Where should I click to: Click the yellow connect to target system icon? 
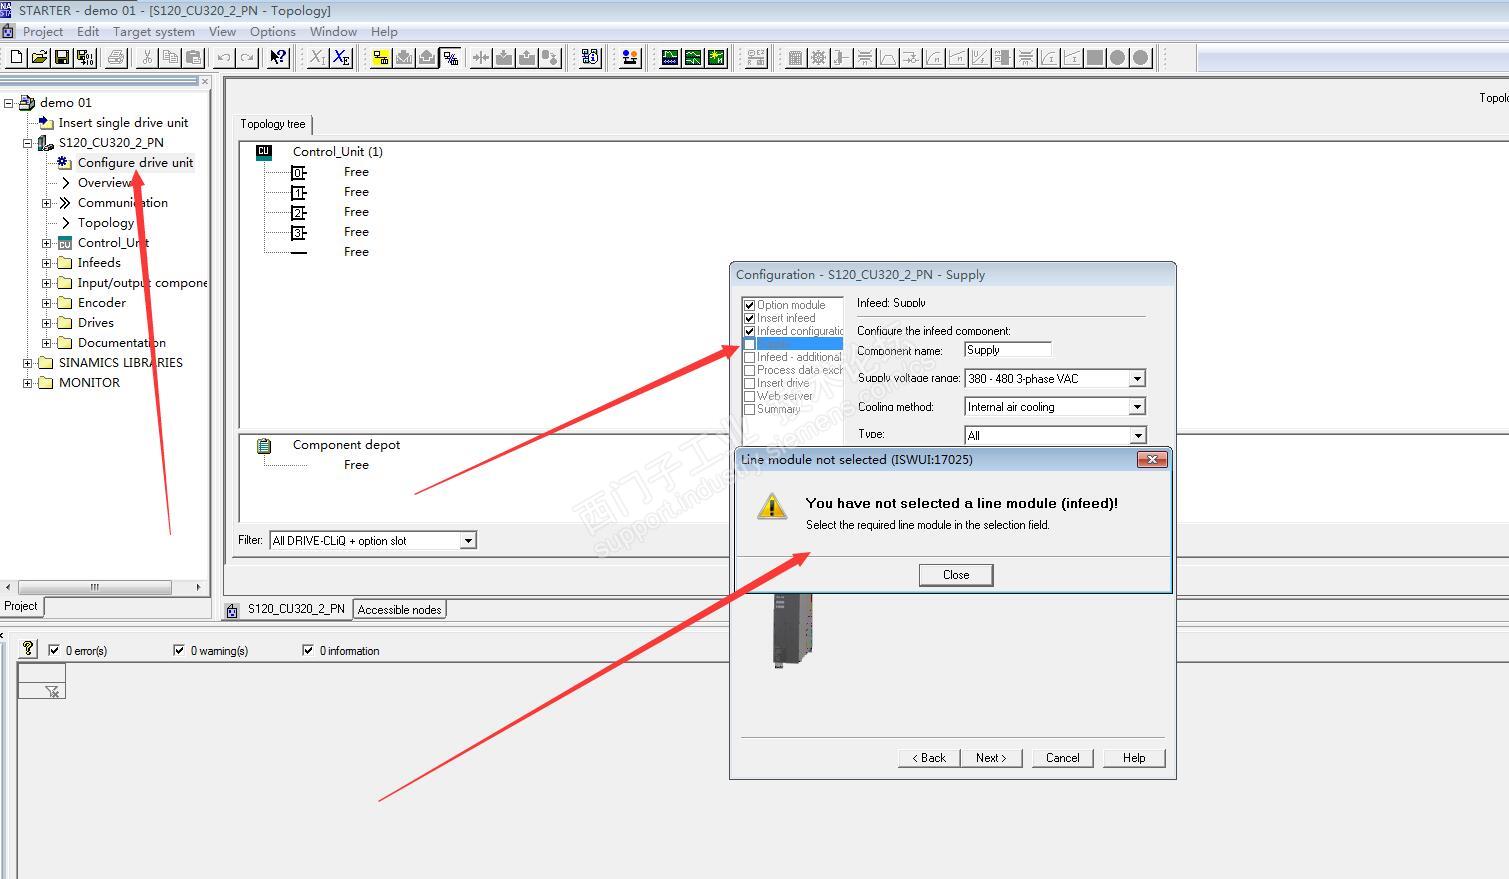381,57
